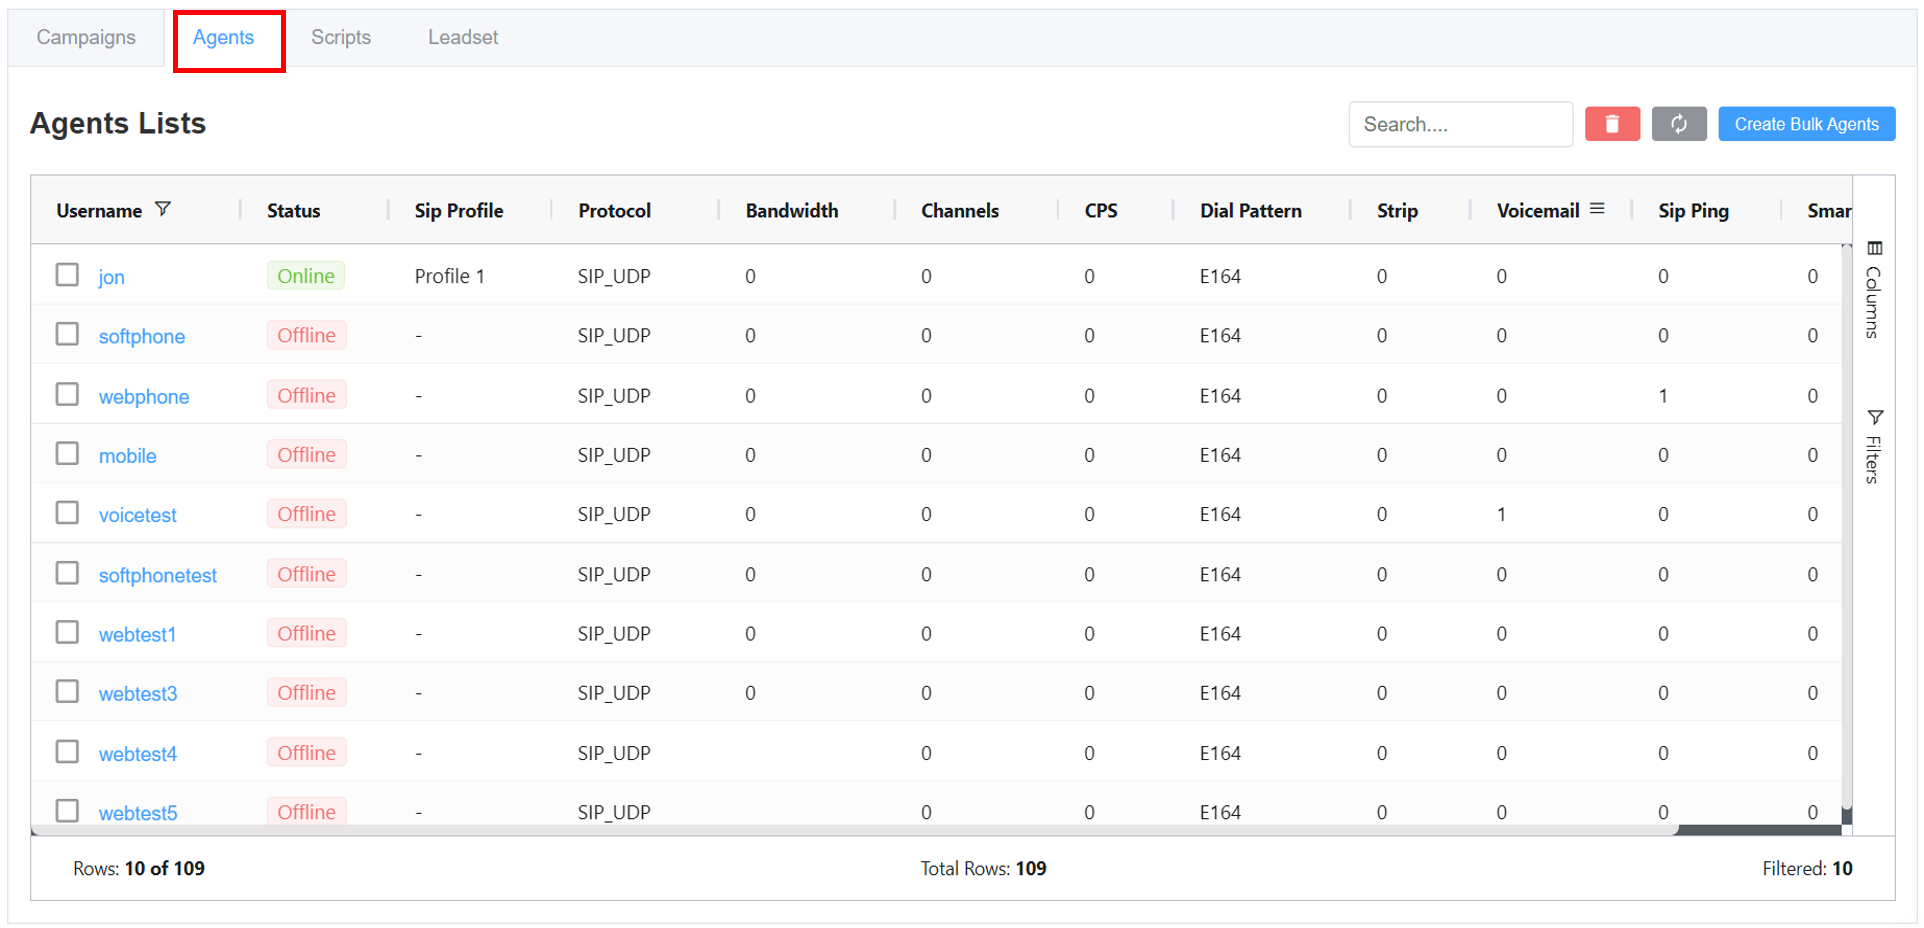1924x928 pixels.
Task: Sort by the Status column header
Action: tap(293, 211)
